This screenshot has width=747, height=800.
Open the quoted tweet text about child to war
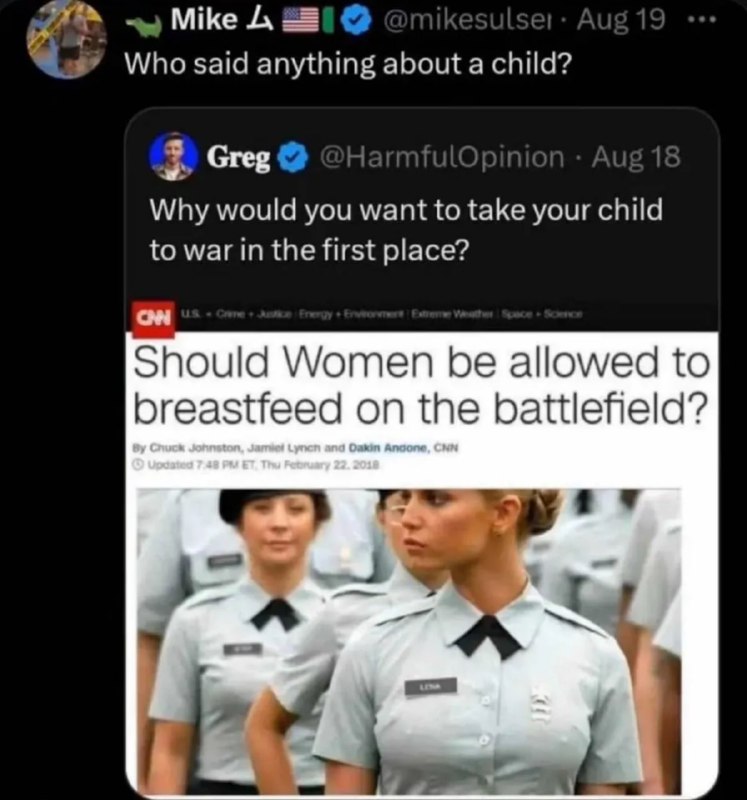tap(407, 230)
